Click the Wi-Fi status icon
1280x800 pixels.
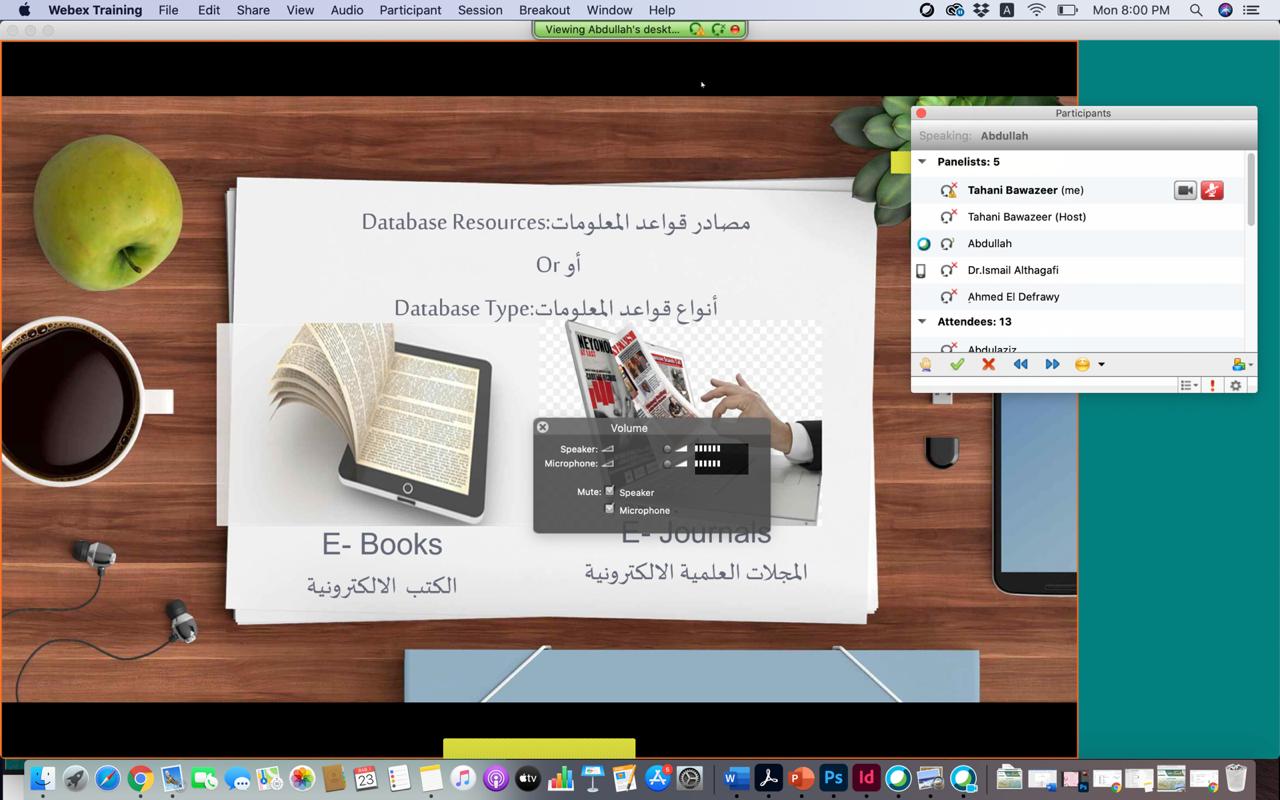point(1036,10)
